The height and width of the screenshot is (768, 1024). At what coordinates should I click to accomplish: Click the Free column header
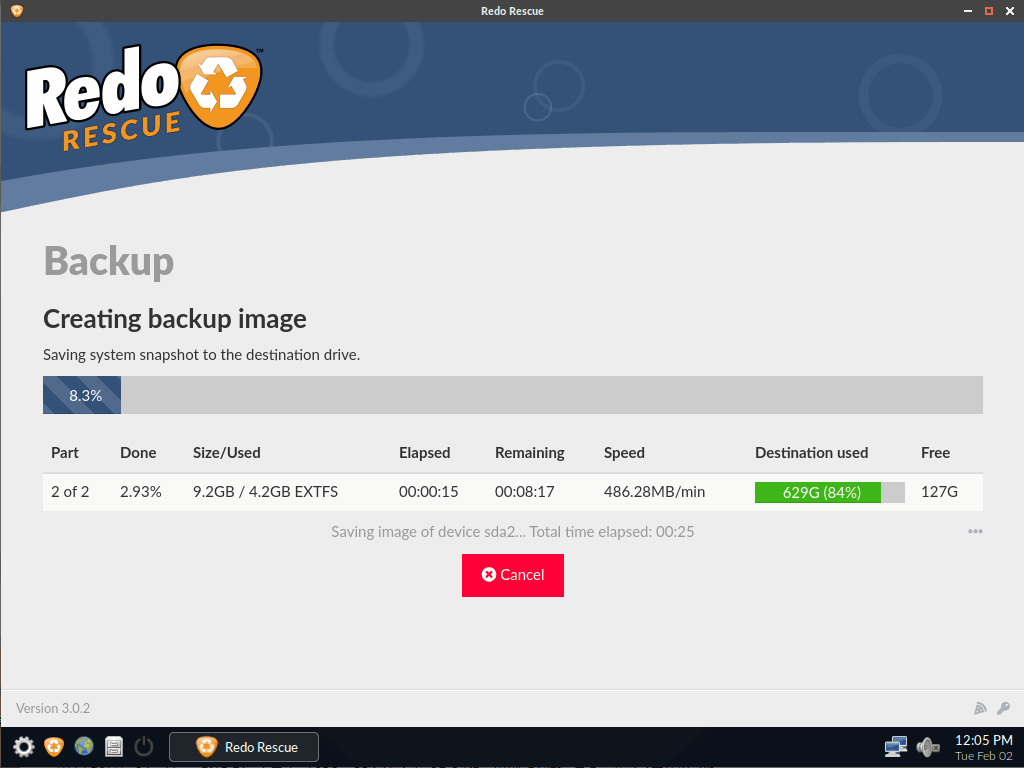[935, 453]
